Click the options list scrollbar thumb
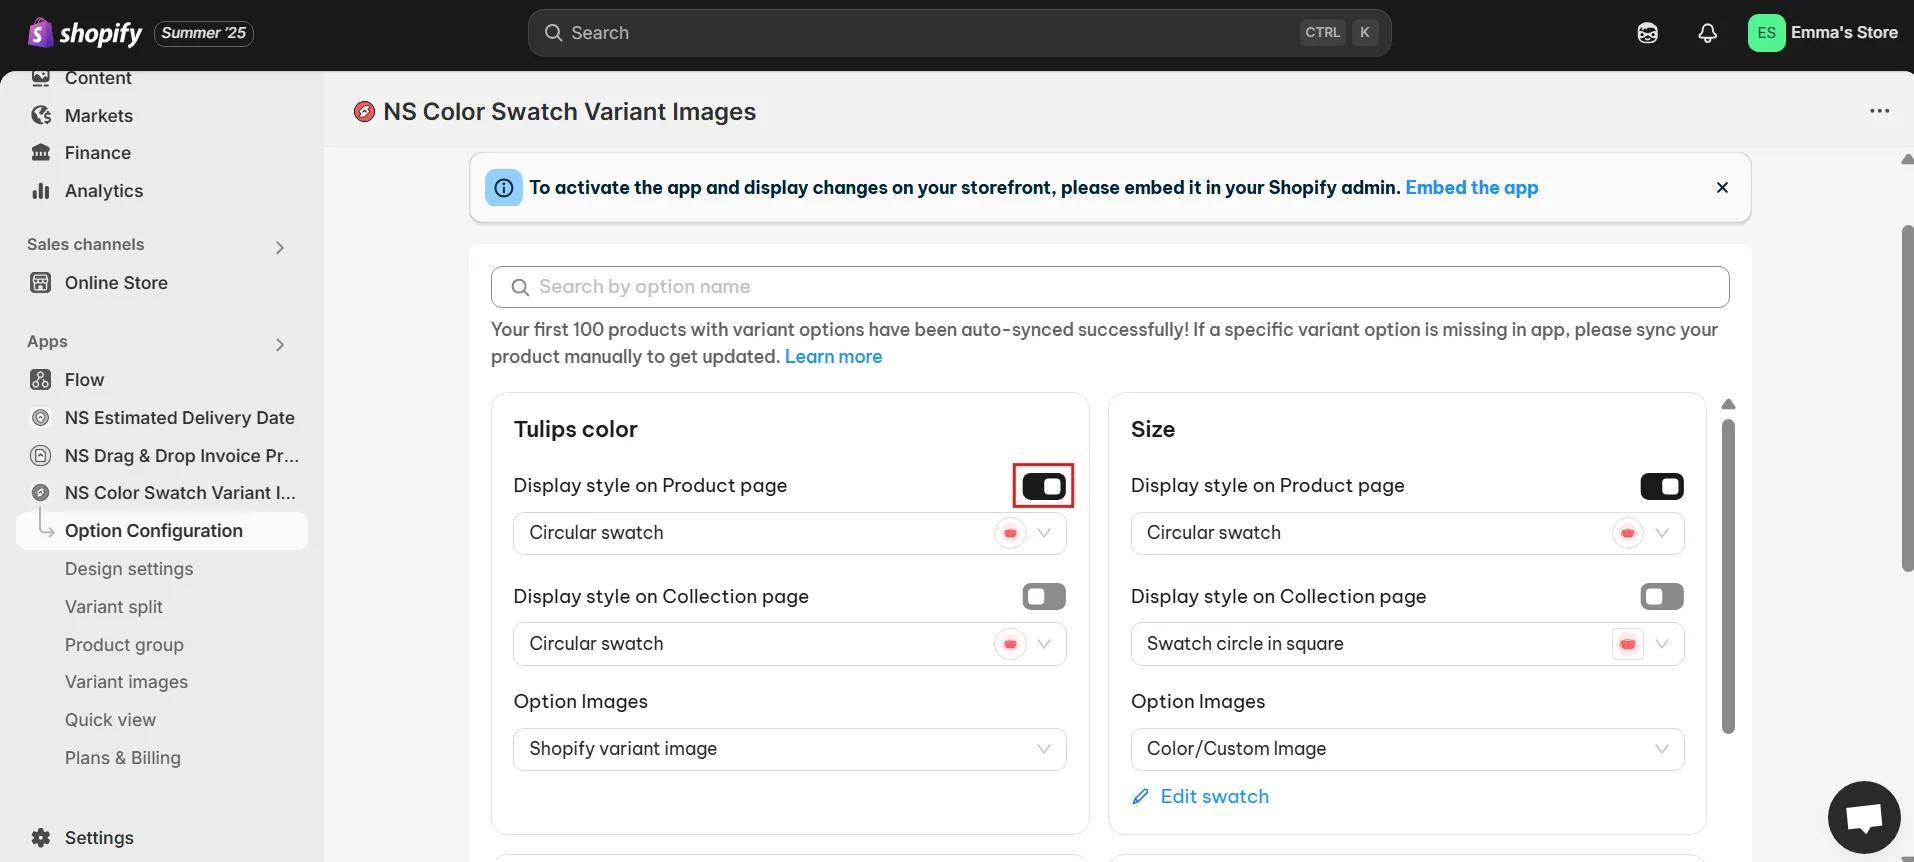 click(x=1728, y=577)
